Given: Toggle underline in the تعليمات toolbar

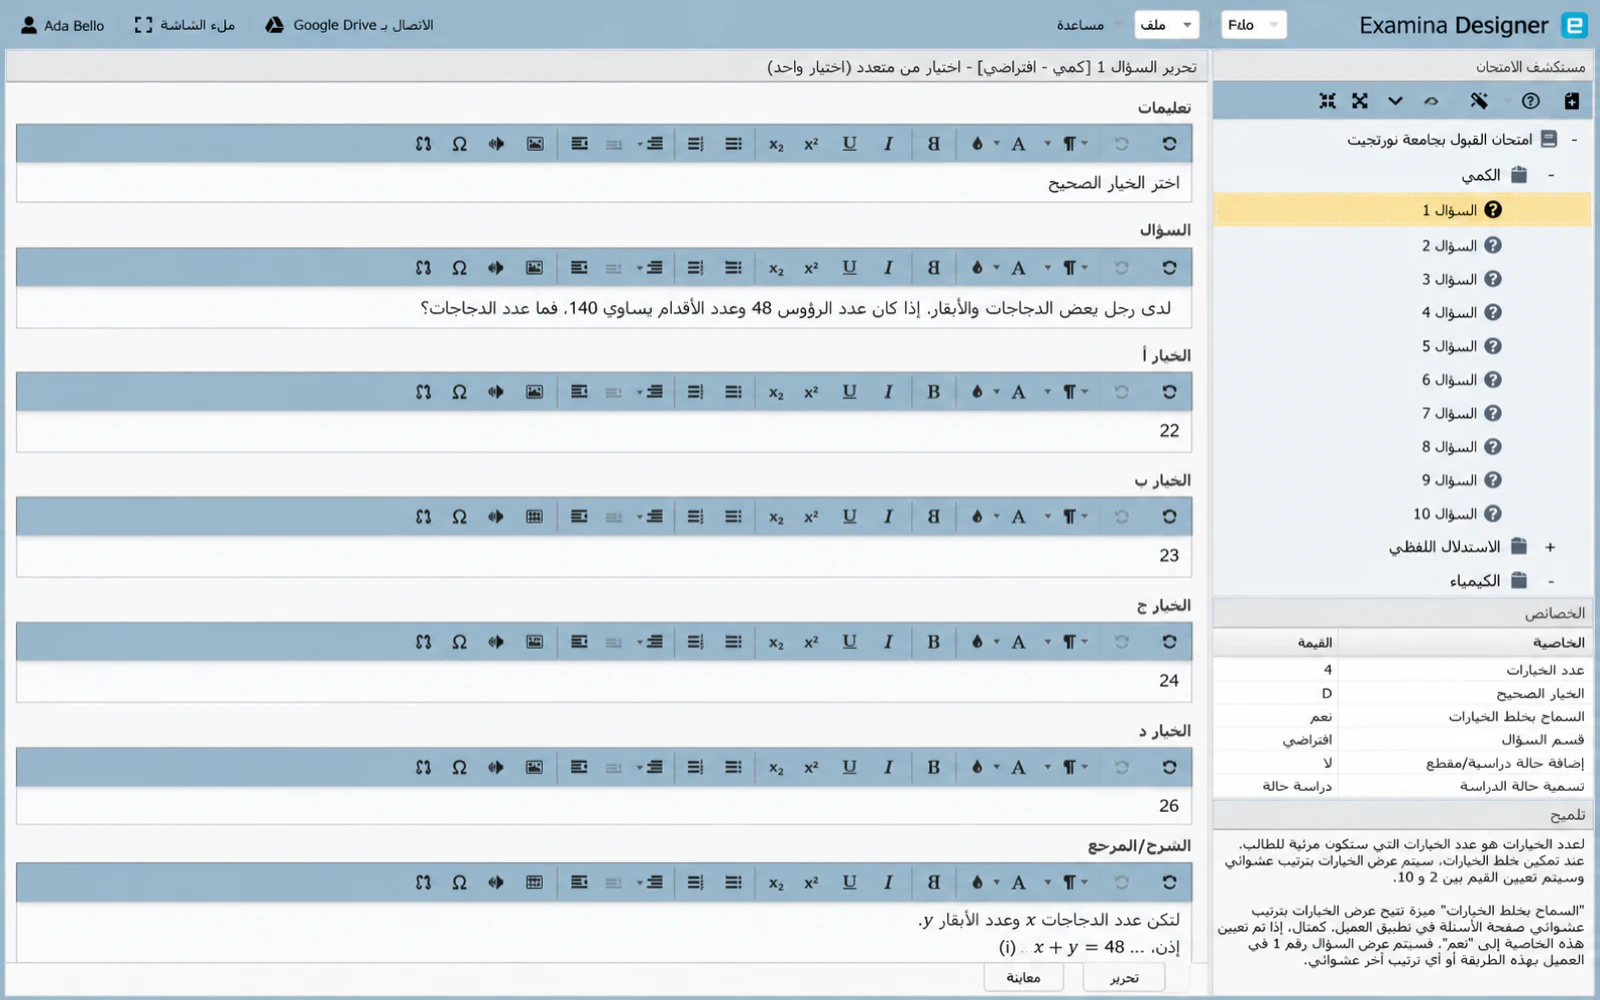Looking at the screenshot, I should tap(849, 144).
